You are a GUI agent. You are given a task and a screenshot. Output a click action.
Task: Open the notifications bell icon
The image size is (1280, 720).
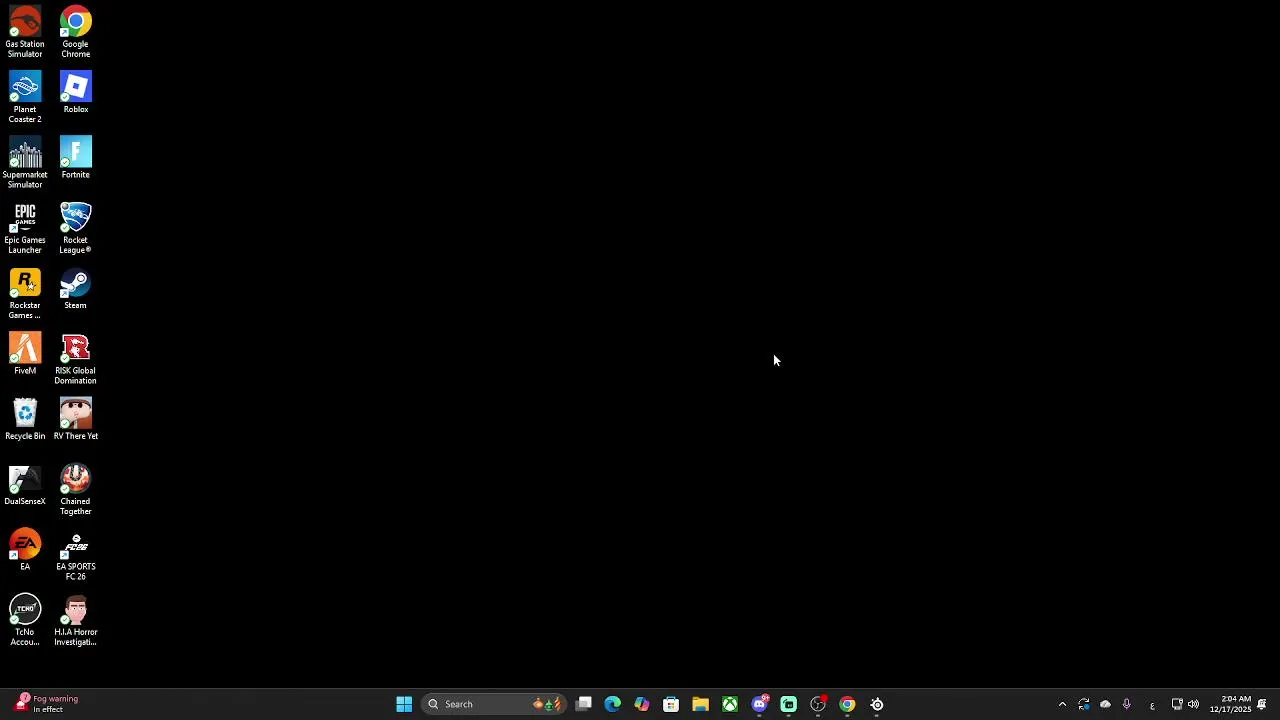pos(1262,704)
